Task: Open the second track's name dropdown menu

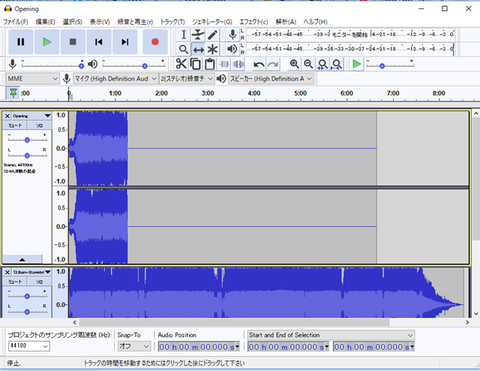Action: pyautogui.click(x=32, y=272)
